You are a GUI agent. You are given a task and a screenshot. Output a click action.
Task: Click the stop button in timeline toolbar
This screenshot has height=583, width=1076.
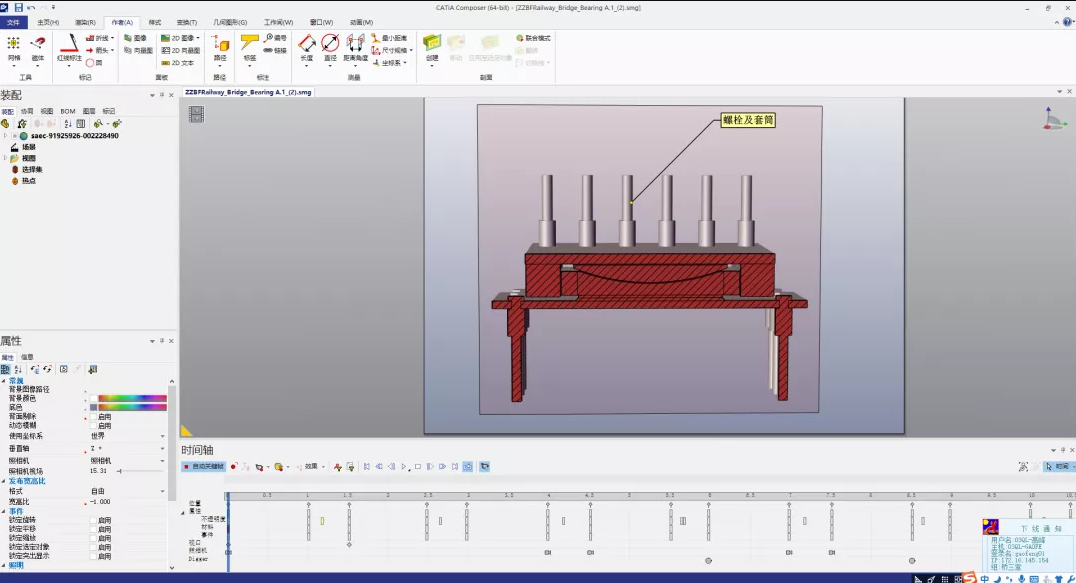(x=418, y=466)
